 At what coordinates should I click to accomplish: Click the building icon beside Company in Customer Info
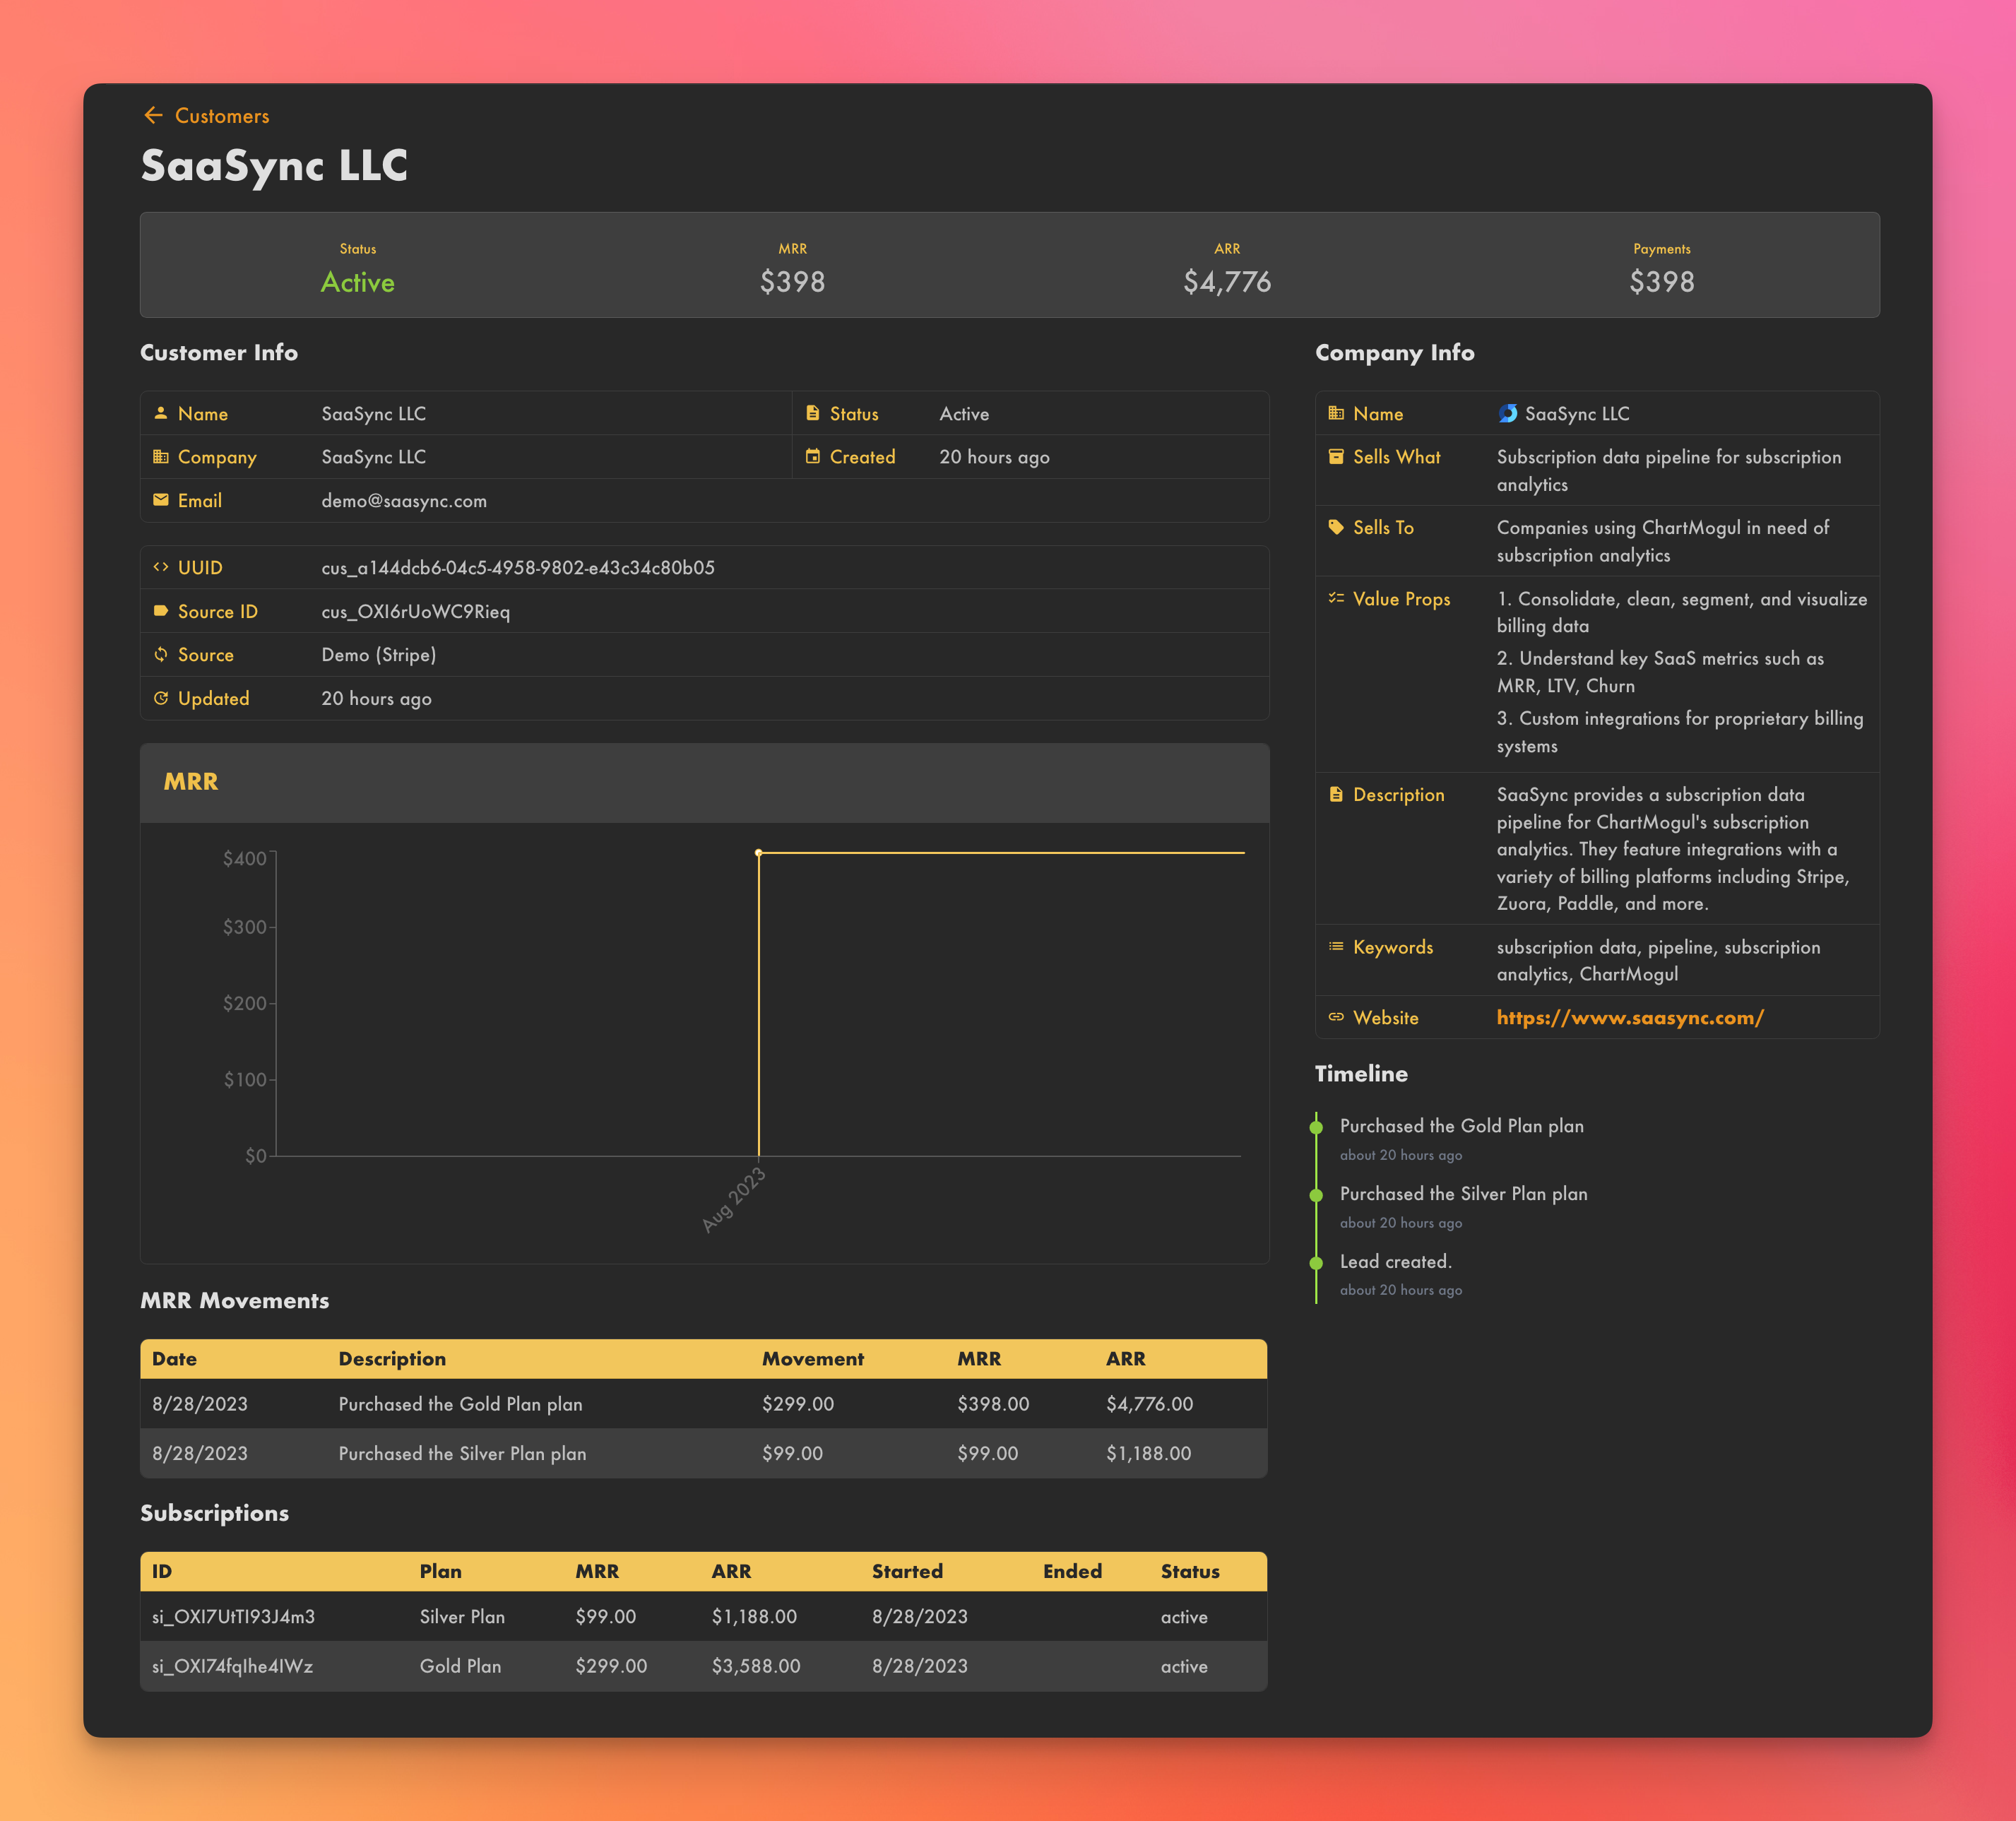[160, 457]
